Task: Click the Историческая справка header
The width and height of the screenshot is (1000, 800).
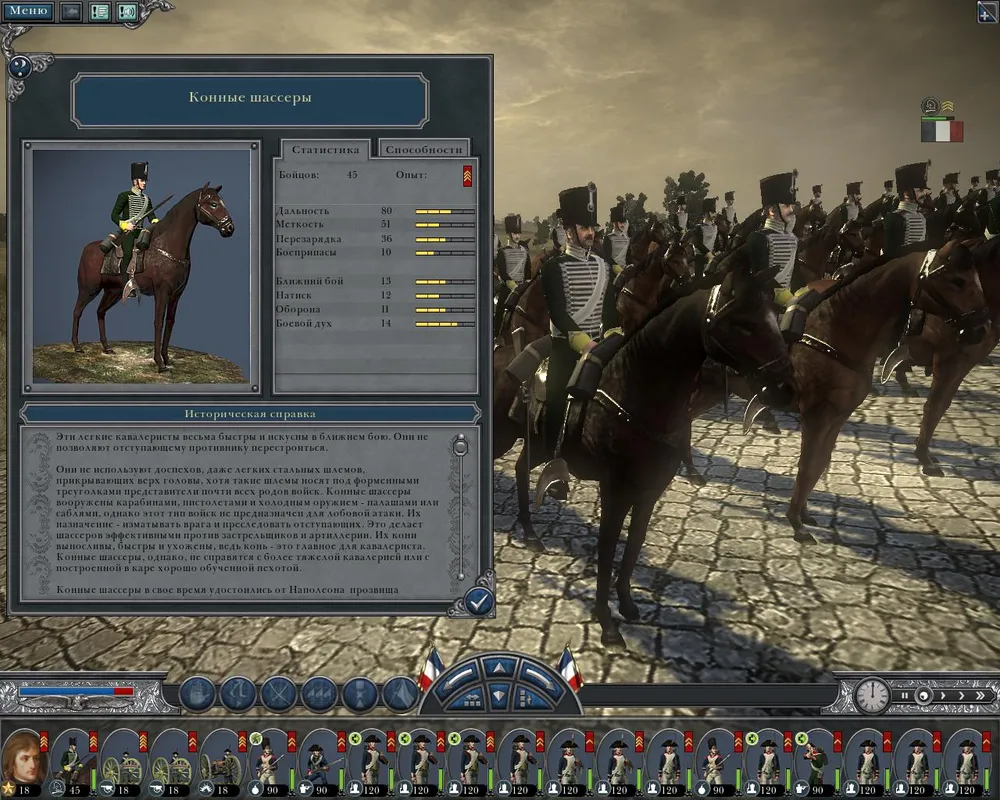Action: click(x=250, y=414)
